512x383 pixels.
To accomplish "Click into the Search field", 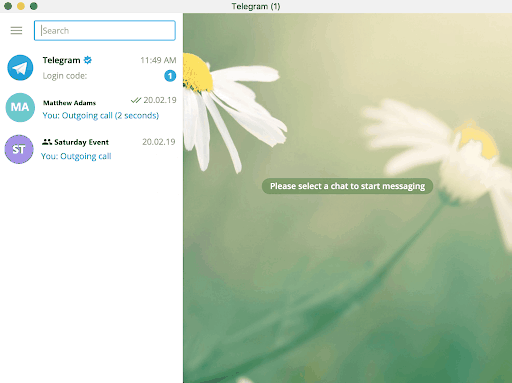I will (105, 31).
